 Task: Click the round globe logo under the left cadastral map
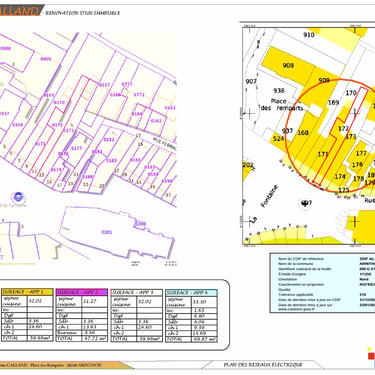(18, 198)
